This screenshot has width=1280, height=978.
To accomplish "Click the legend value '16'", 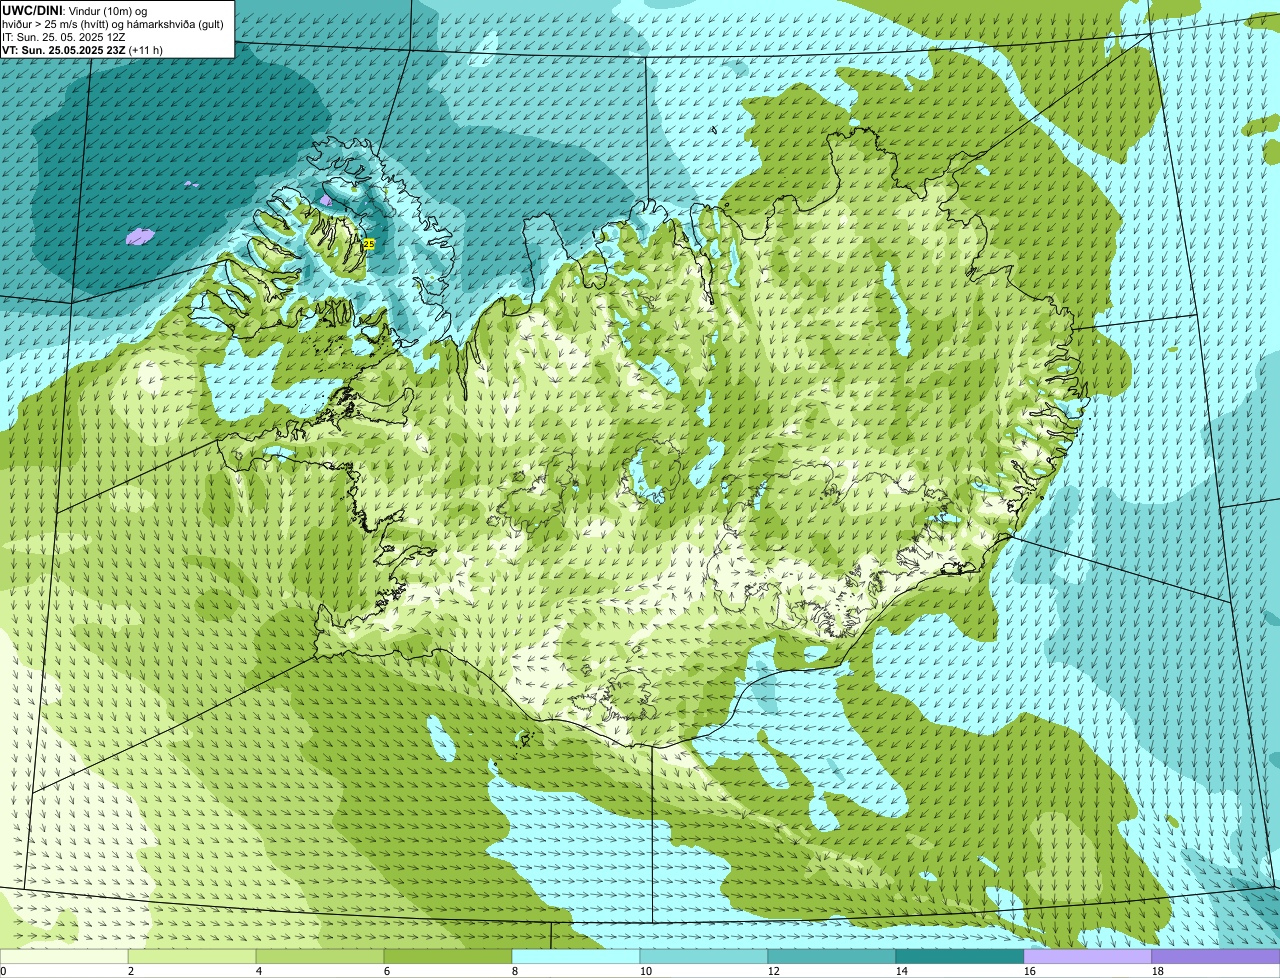I will (x=1030, y=971).
